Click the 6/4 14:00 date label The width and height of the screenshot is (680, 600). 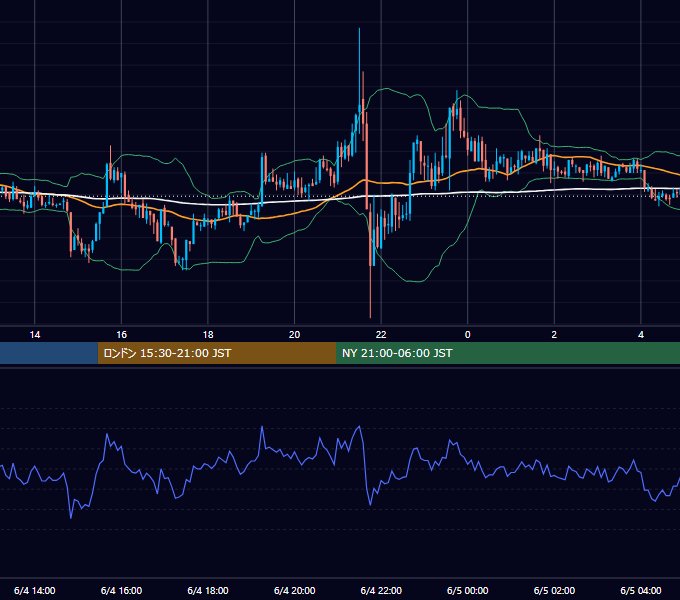coord(35,590)
